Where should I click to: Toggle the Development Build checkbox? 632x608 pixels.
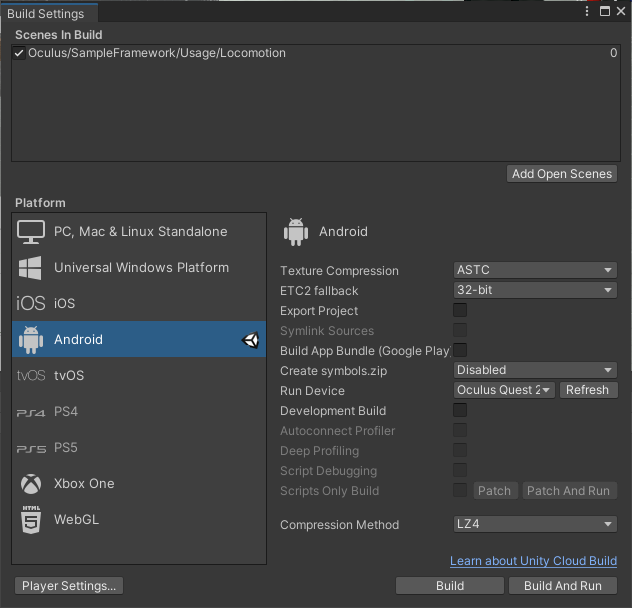(460, 411)
